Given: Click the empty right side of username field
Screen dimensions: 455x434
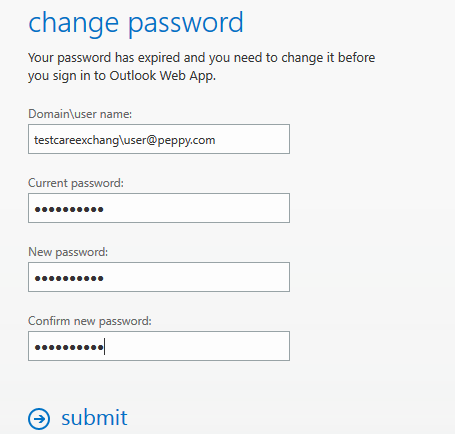Looking at the screenshot, I should [252, 139].
